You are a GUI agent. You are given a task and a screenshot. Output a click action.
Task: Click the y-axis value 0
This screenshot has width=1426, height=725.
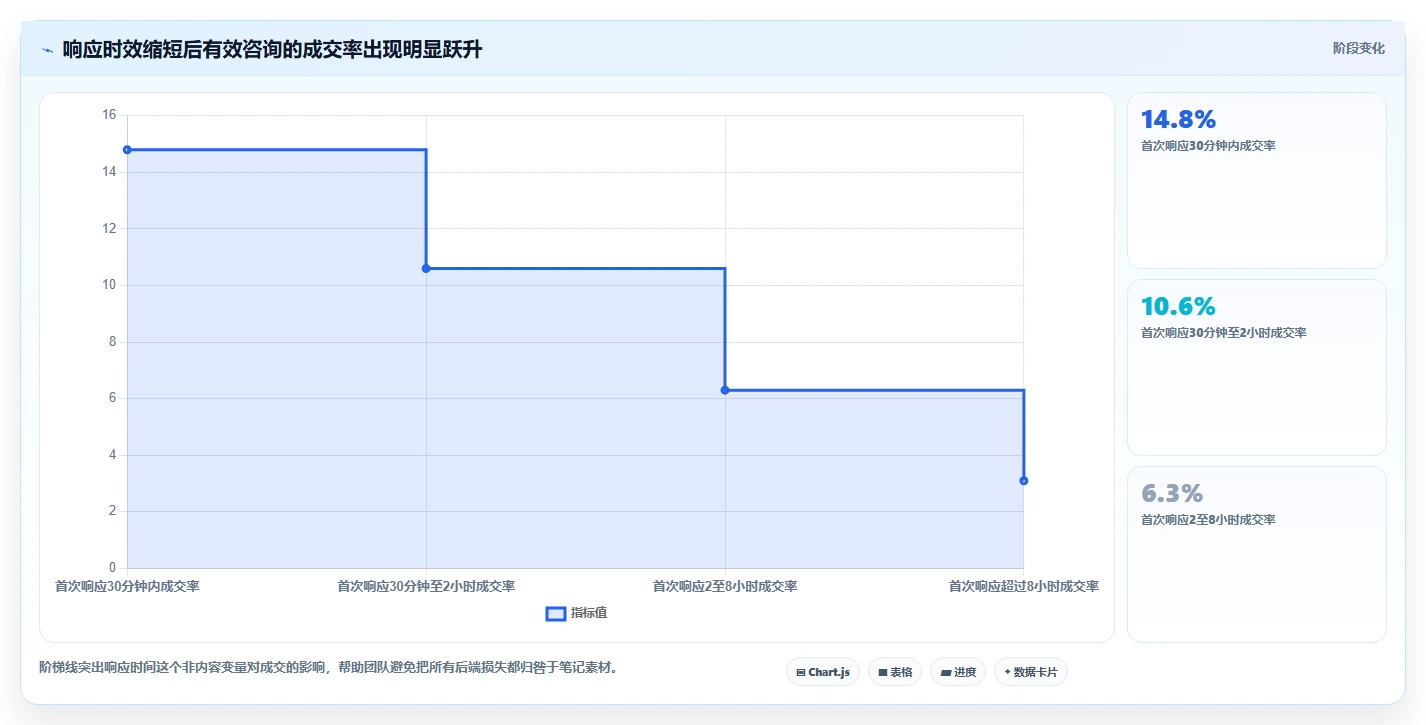(x=112, y=568)
